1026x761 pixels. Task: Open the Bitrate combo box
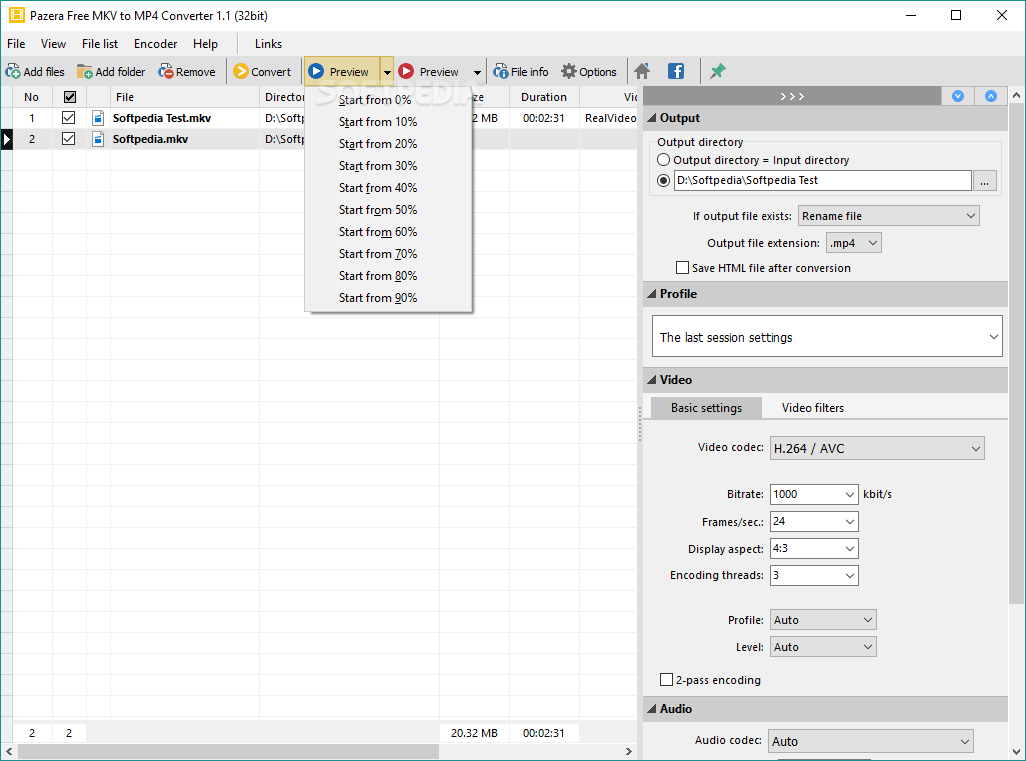point(814,494)
